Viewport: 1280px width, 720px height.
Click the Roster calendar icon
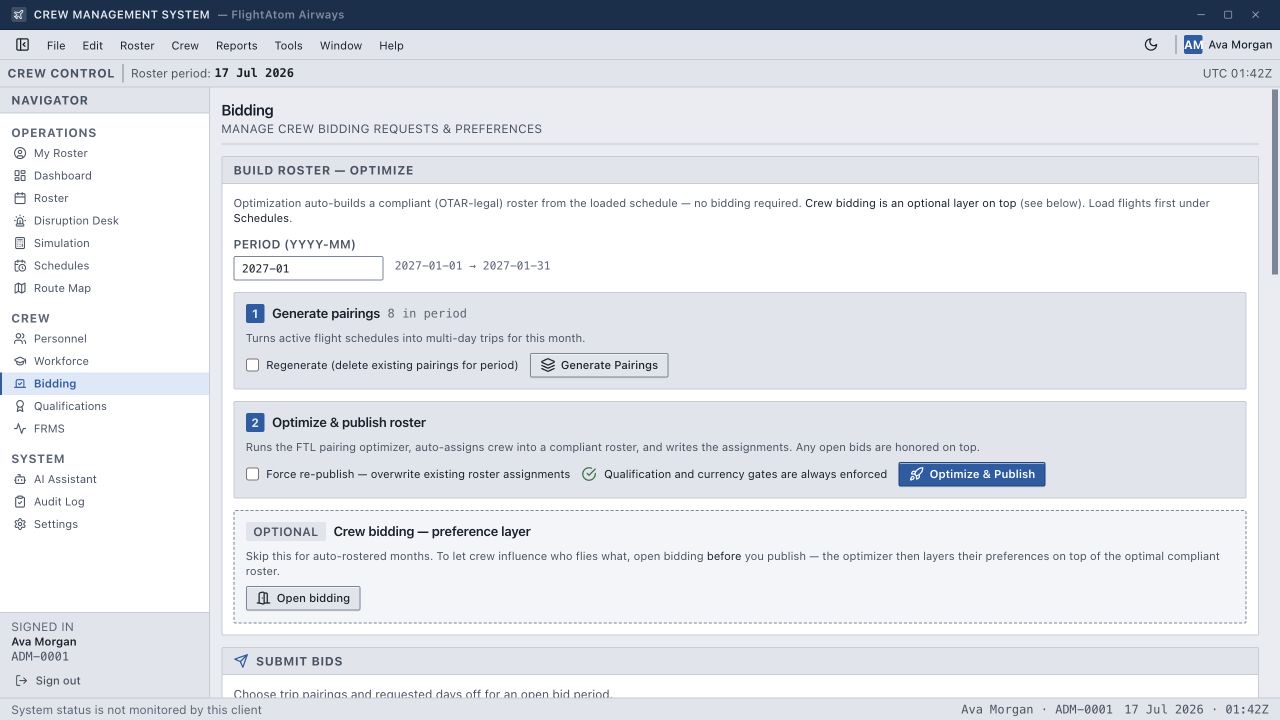coord(20,198)
